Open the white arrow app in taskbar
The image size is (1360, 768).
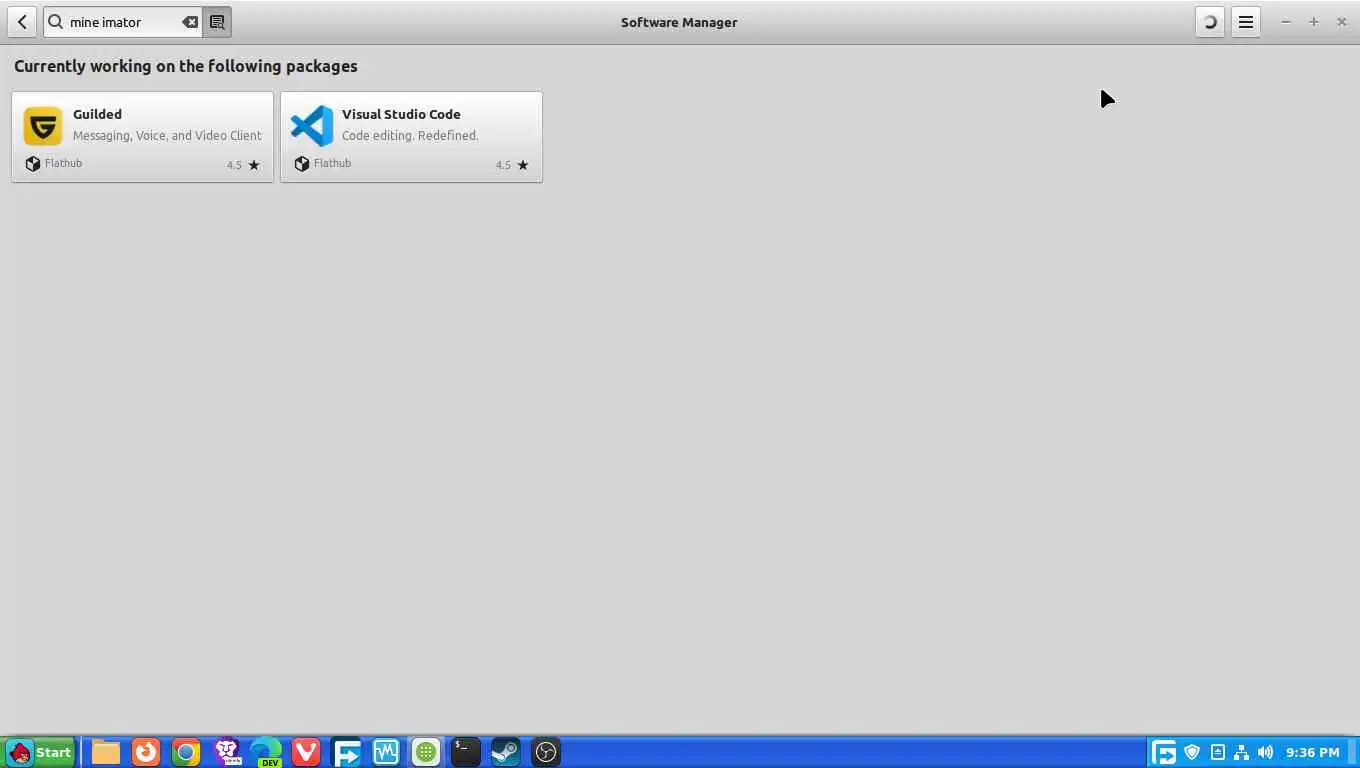[346, 752]
